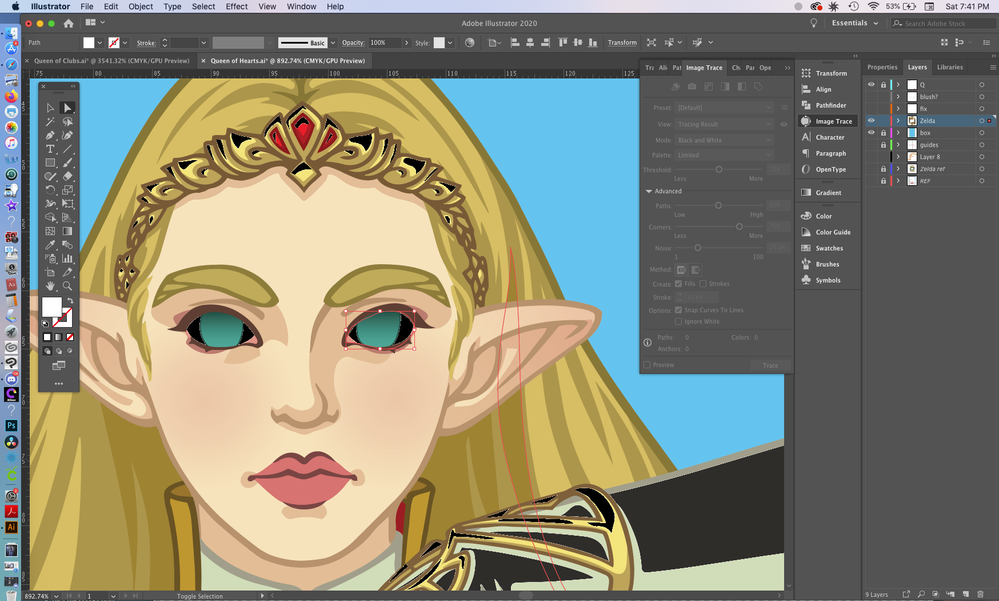Click the Transform link in control bar

[x=622, y=43]
